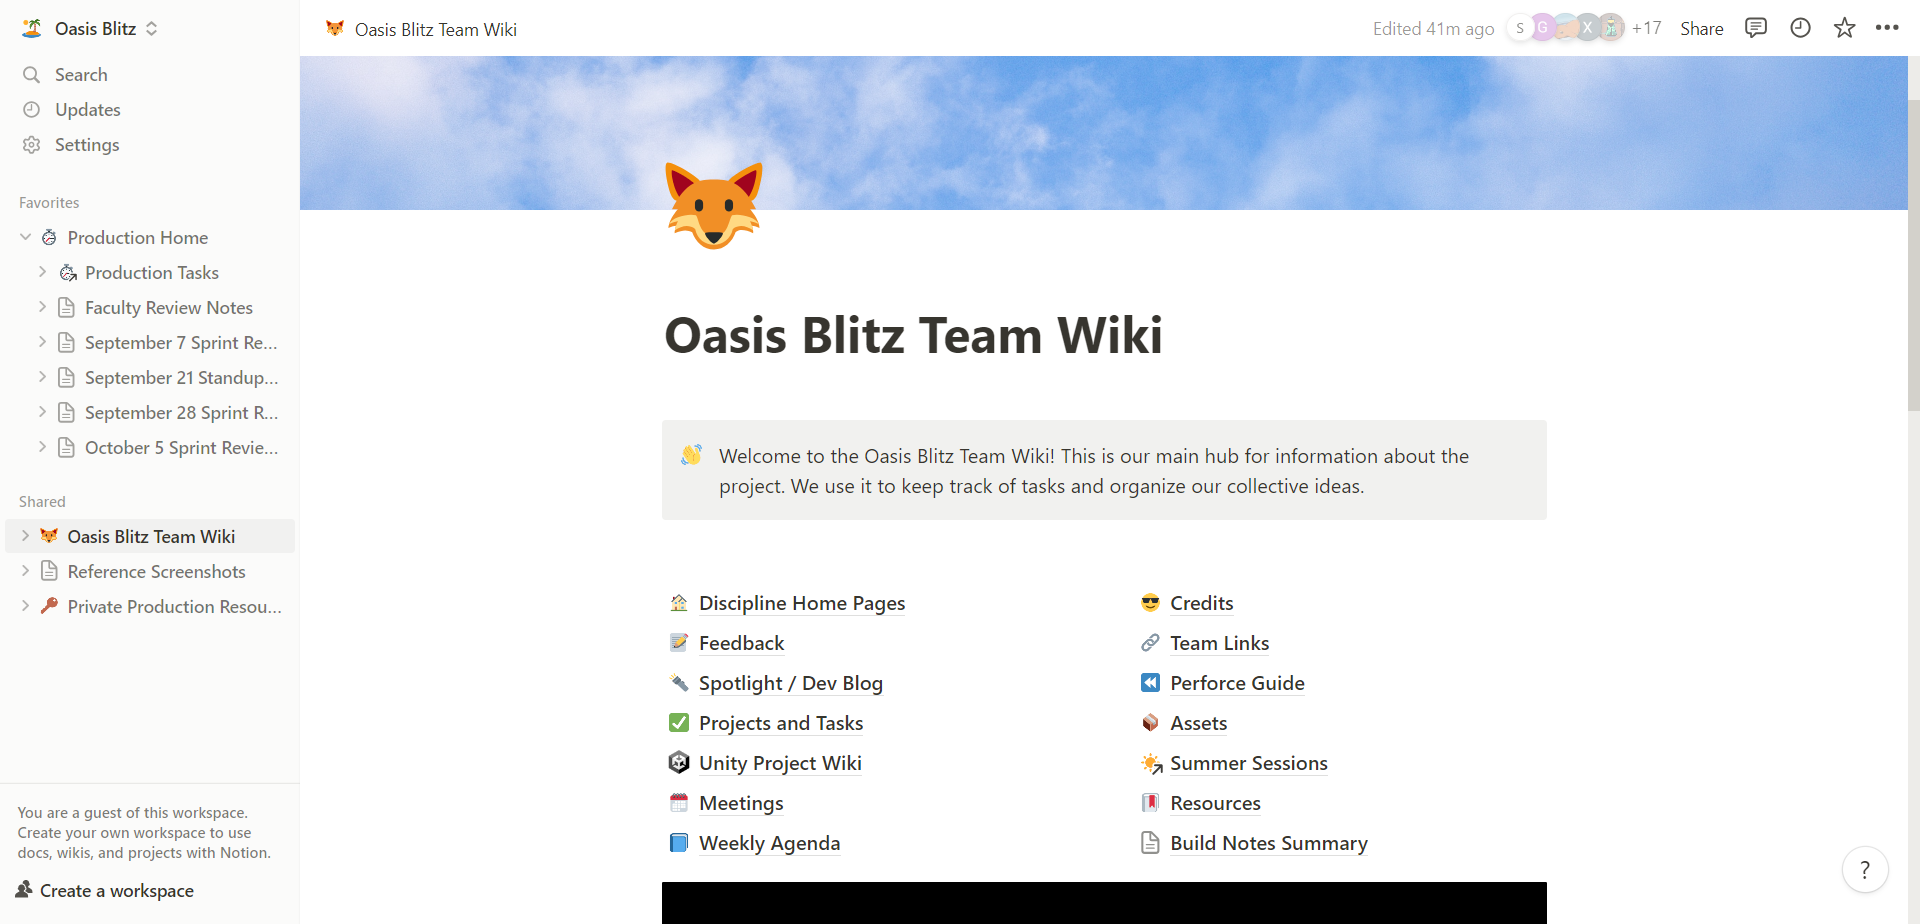The image size is (1920, 924).
Task: Click the sunglasses emoji beside Credits
Action: click(1150, 603)
